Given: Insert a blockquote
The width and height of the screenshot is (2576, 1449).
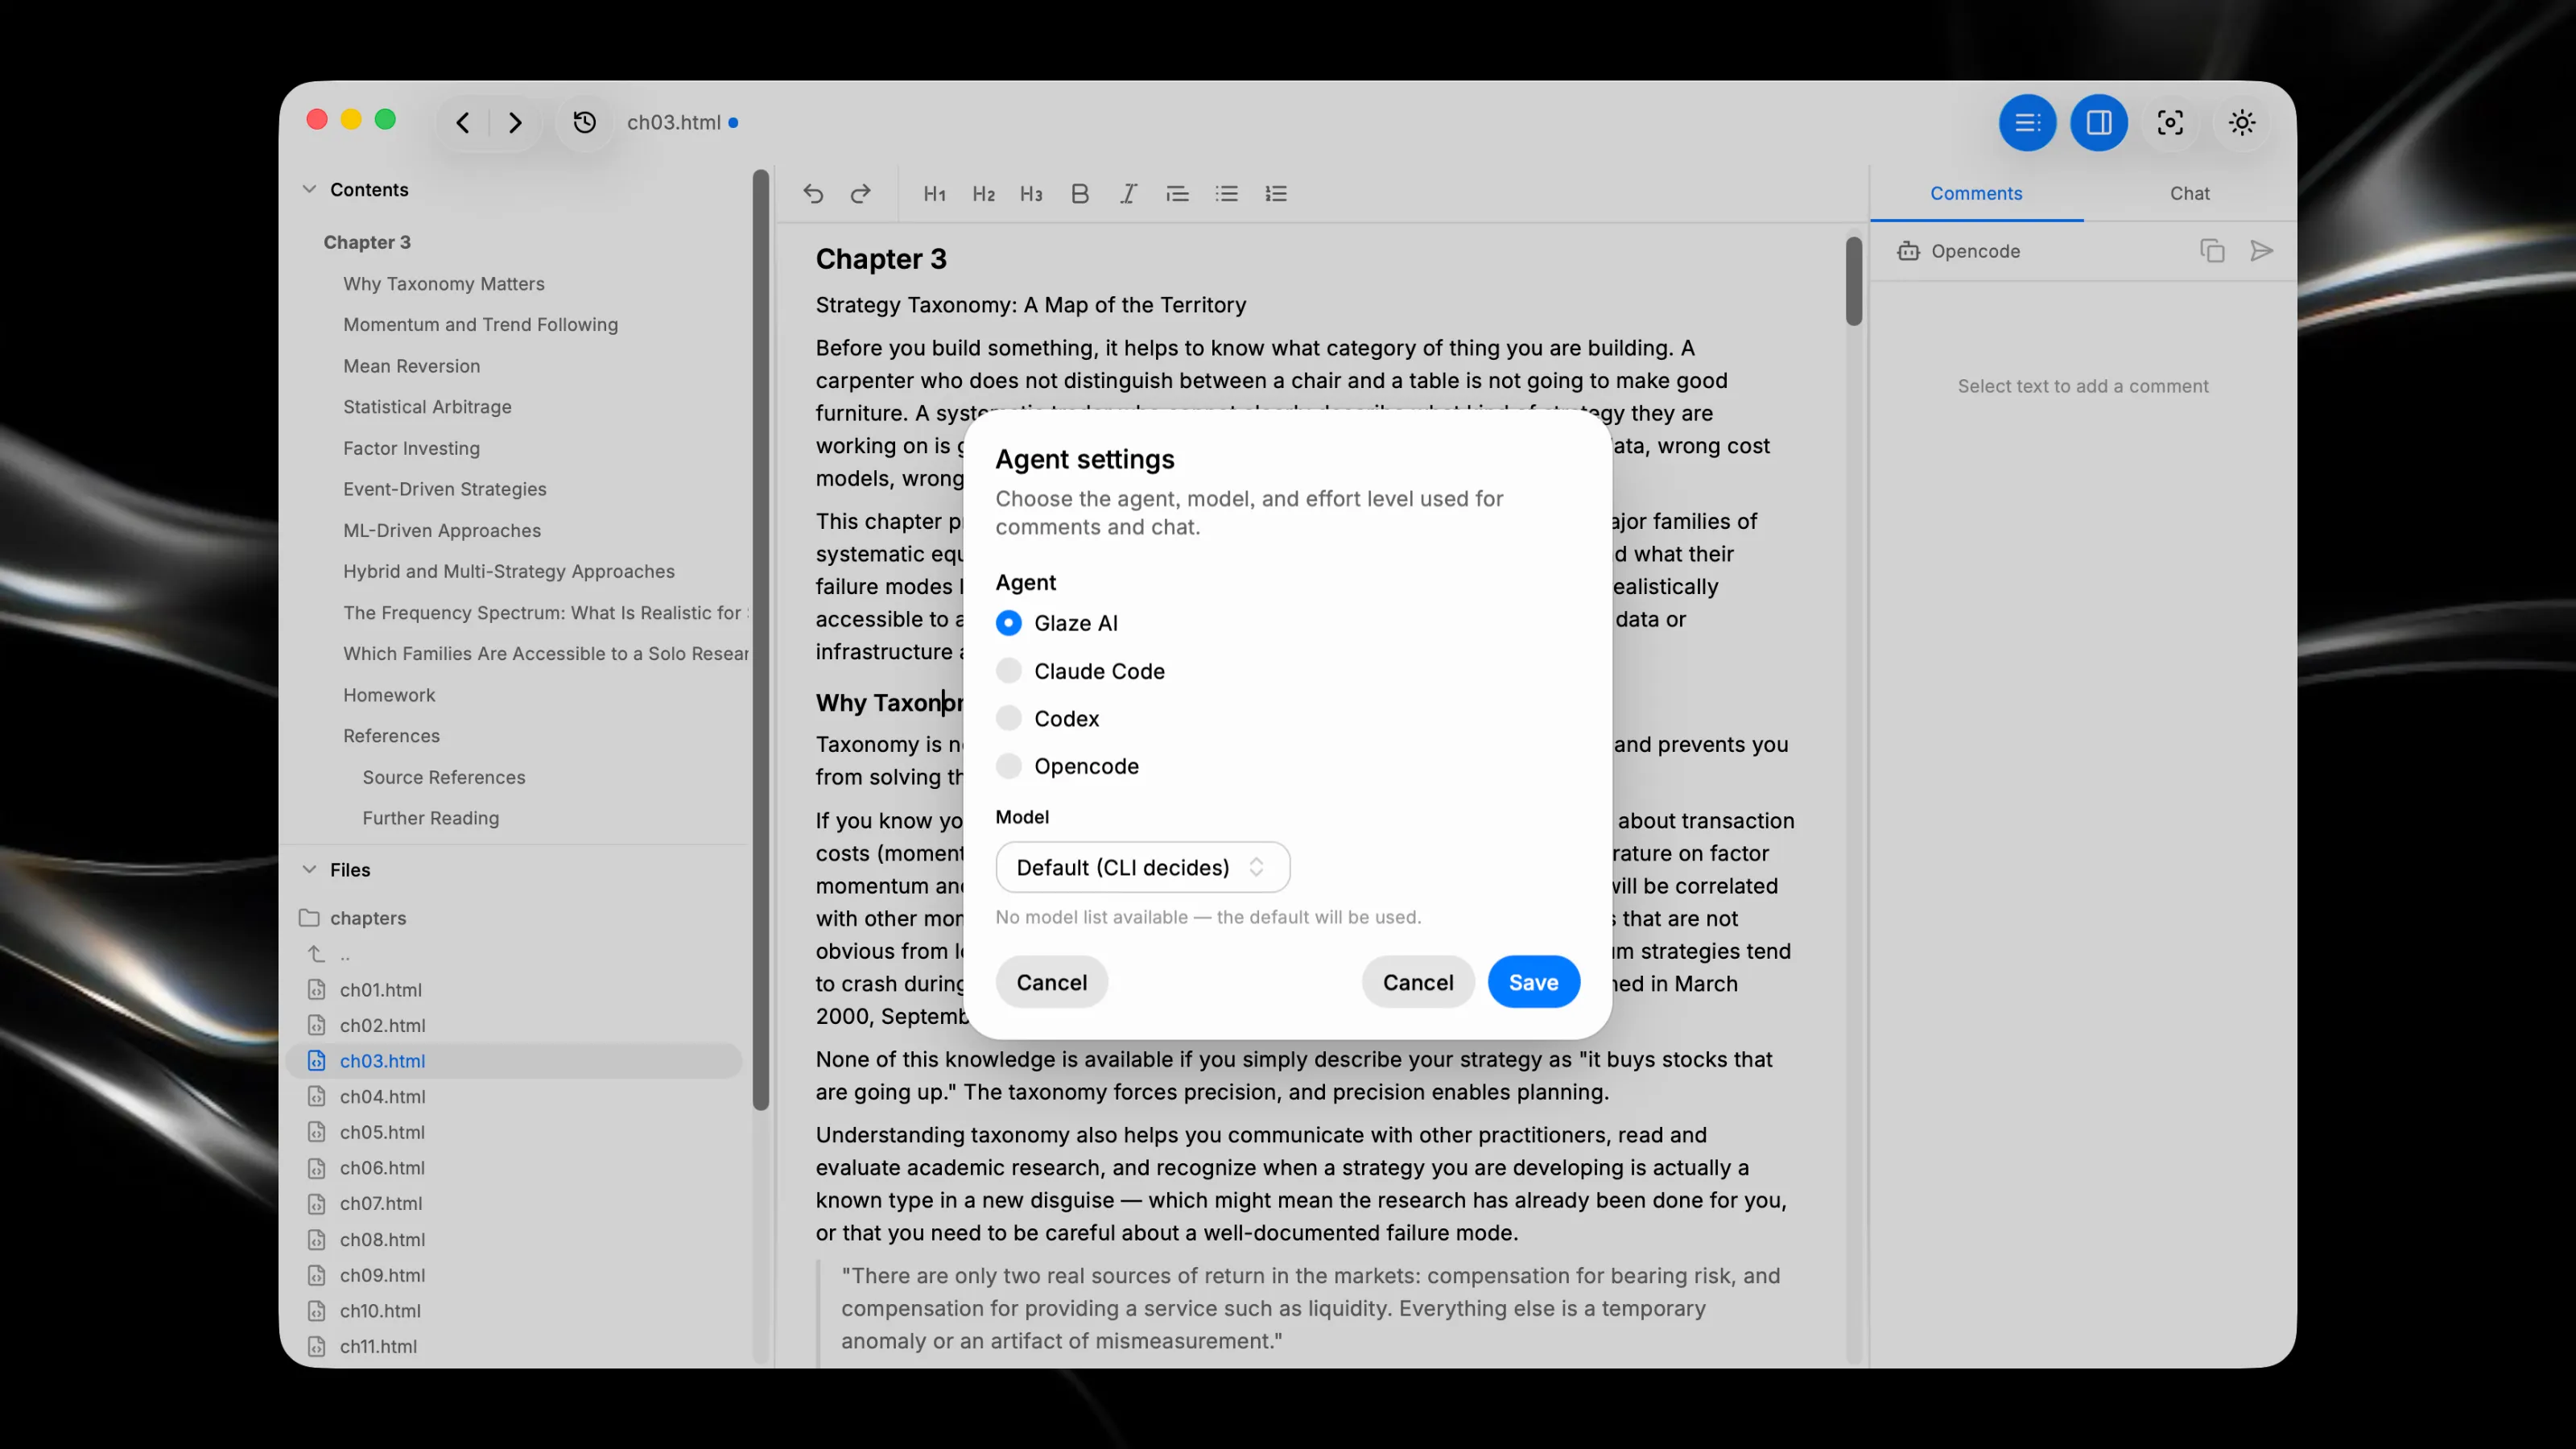Looking at the screenshot, I should (x=1177, y=193).
